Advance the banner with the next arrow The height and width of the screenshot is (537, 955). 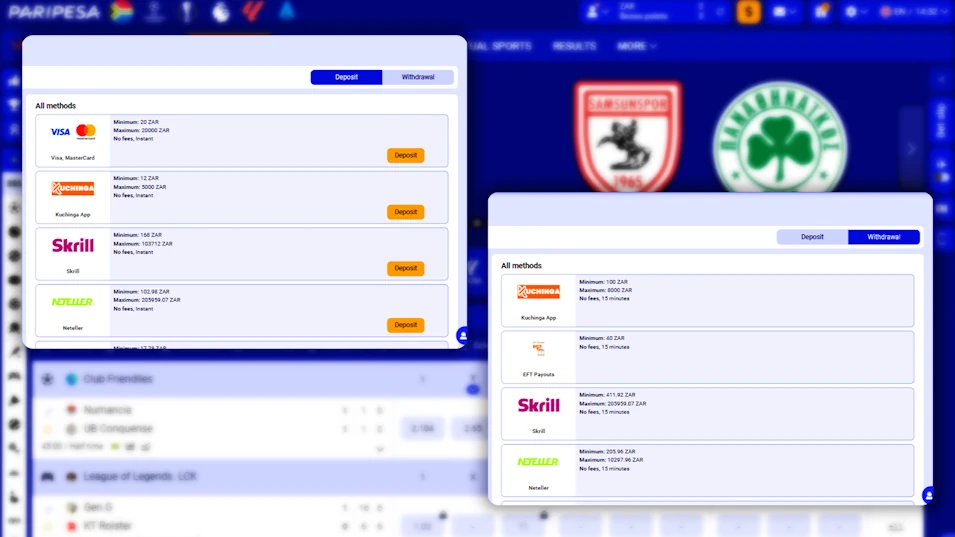coord(911,149)
